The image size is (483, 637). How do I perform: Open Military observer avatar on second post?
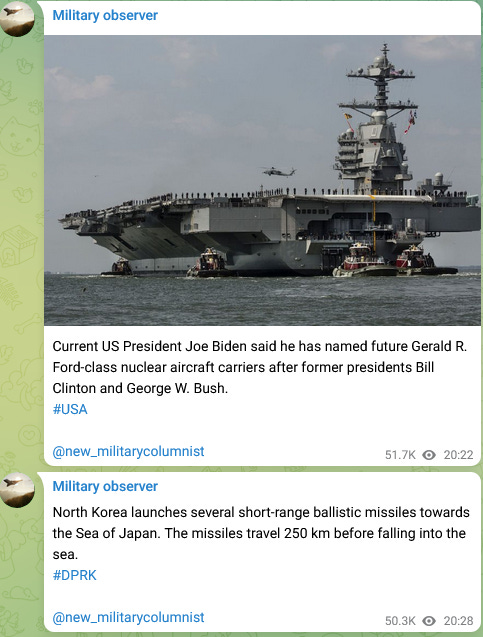(17, 490)
